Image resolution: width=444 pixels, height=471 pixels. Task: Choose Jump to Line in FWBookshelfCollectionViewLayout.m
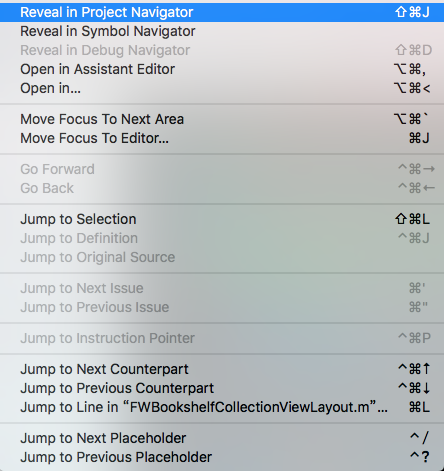pyautogui.click(x=222, y=407)
